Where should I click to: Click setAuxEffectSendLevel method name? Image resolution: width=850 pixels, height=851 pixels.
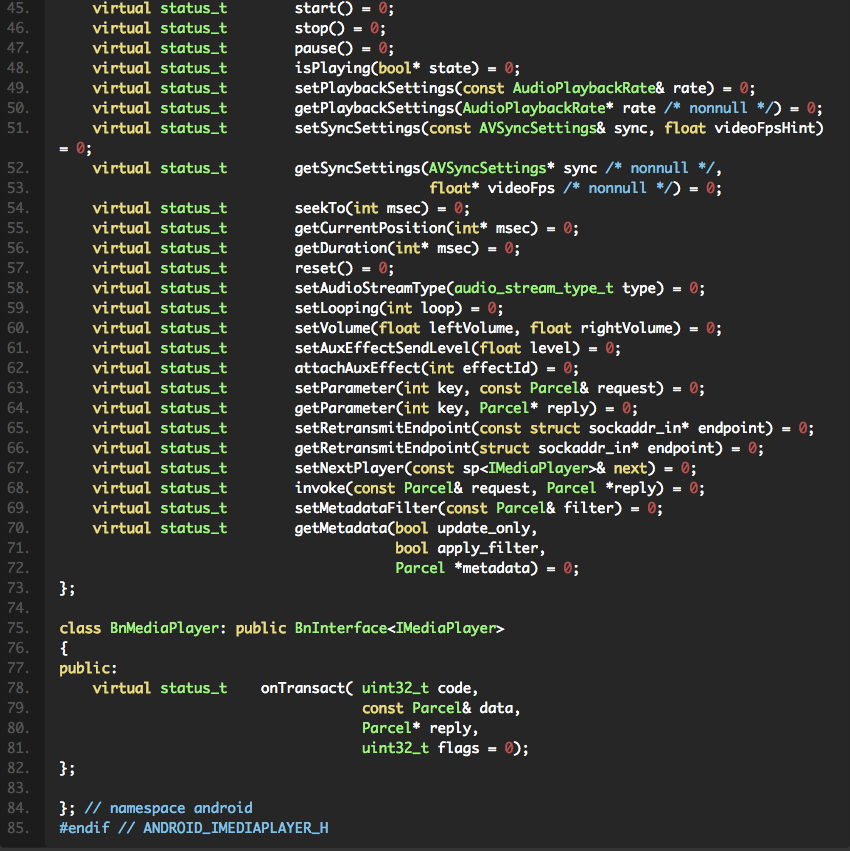pos(383,348)
